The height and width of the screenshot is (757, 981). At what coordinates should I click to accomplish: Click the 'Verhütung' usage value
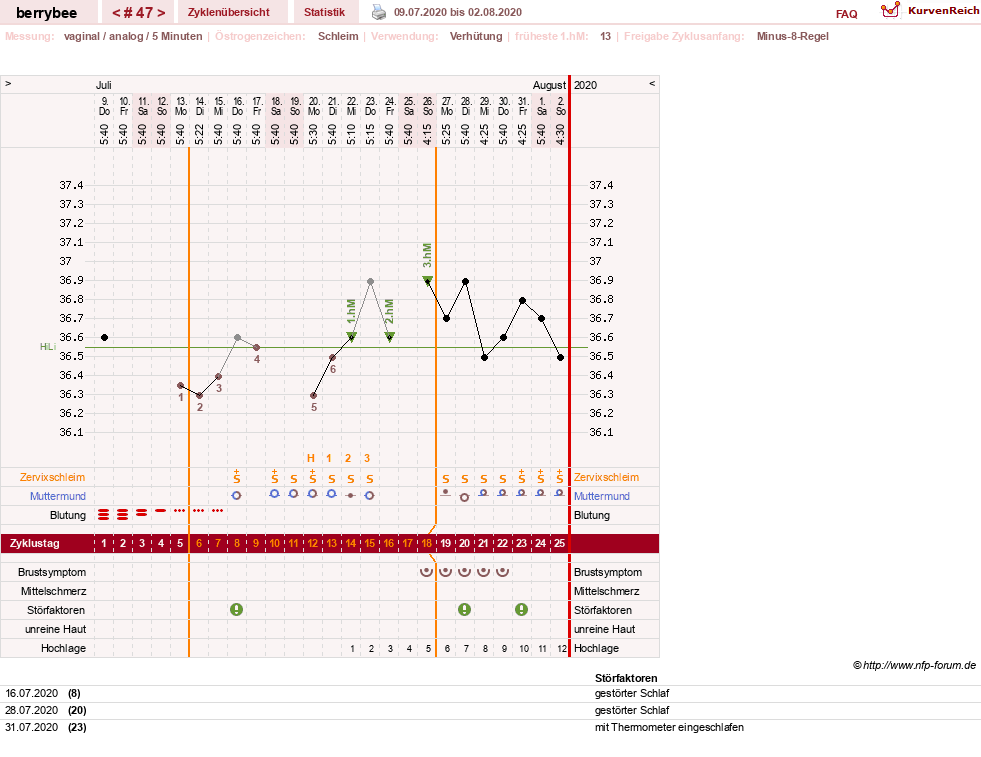tap(475, 36)
